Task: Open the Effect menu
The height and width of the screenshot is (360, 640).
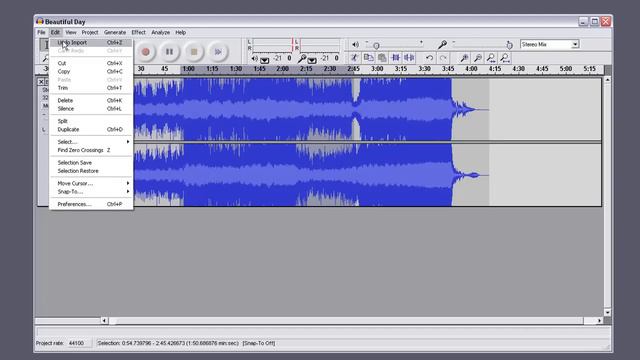Action: coord(138,32)
